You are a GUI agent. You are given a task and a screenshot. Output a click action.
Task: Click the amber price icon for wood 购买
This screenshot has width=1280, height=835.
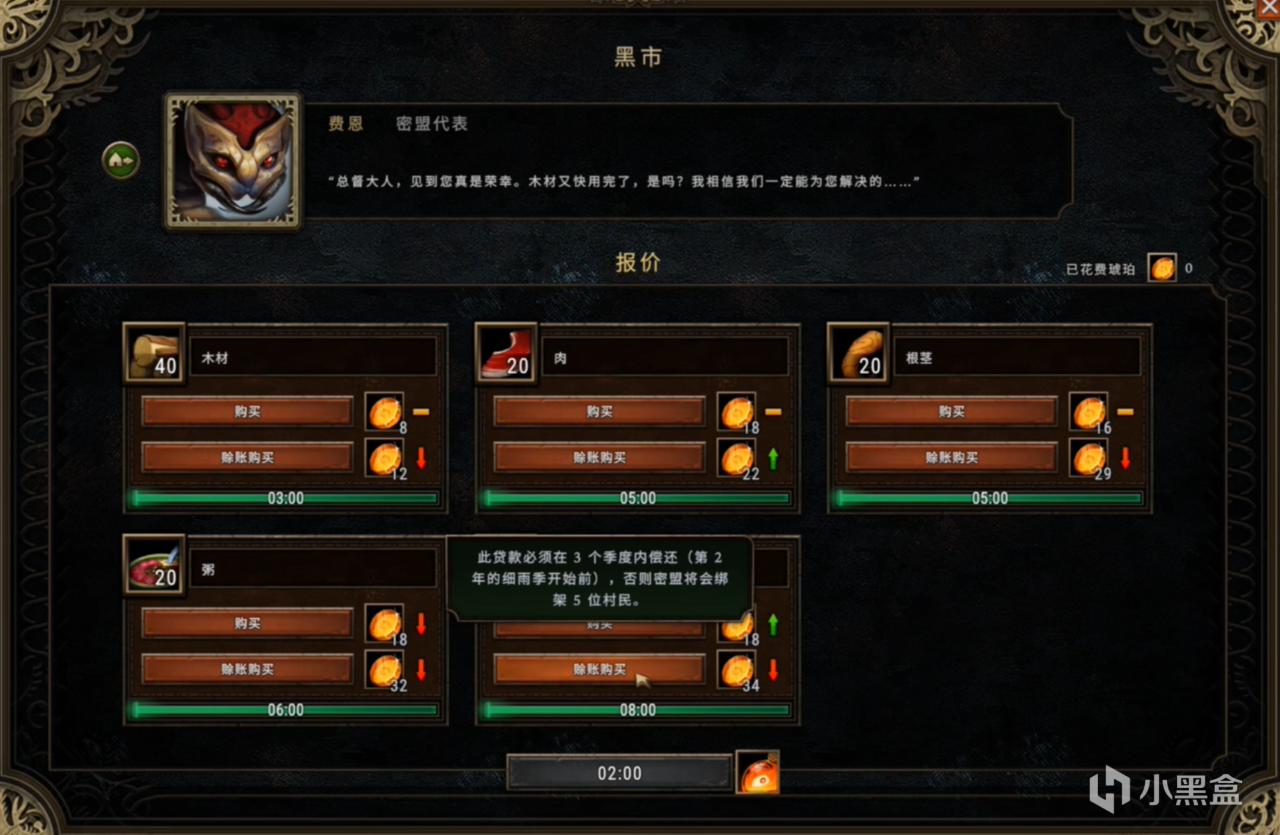click(x=384, y=412)
